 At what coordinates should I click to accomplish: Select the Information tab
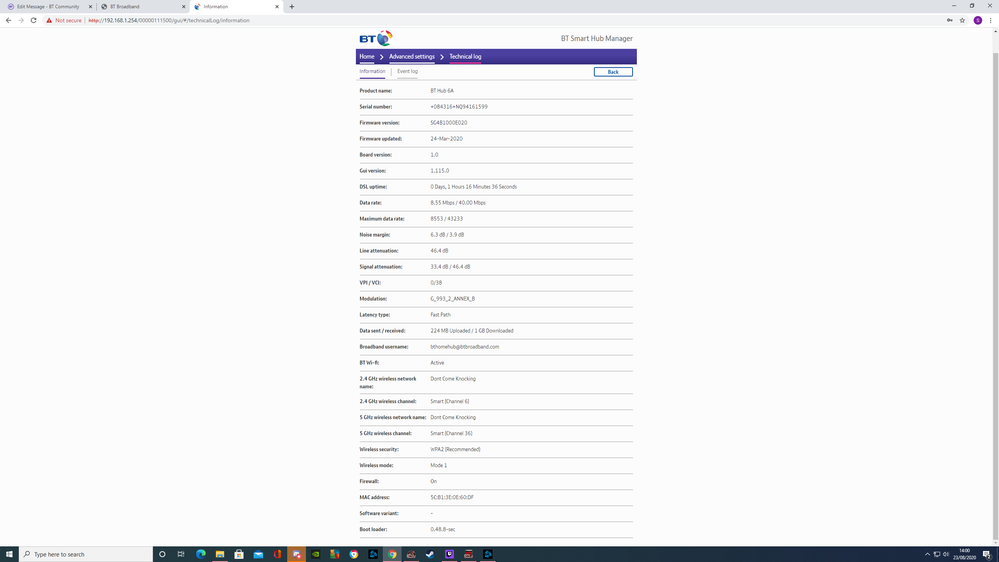coord(372,71)
